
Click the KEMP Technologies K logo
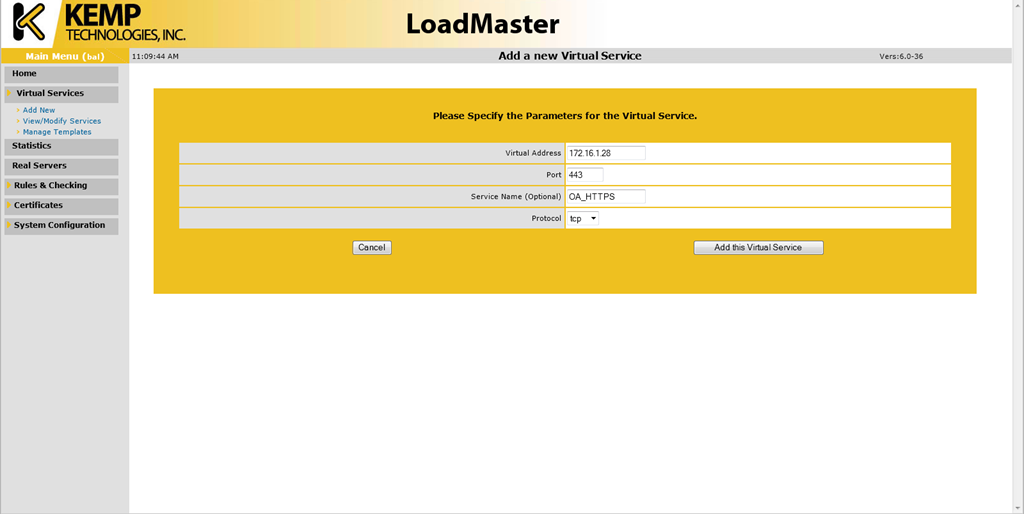[29, 23]
